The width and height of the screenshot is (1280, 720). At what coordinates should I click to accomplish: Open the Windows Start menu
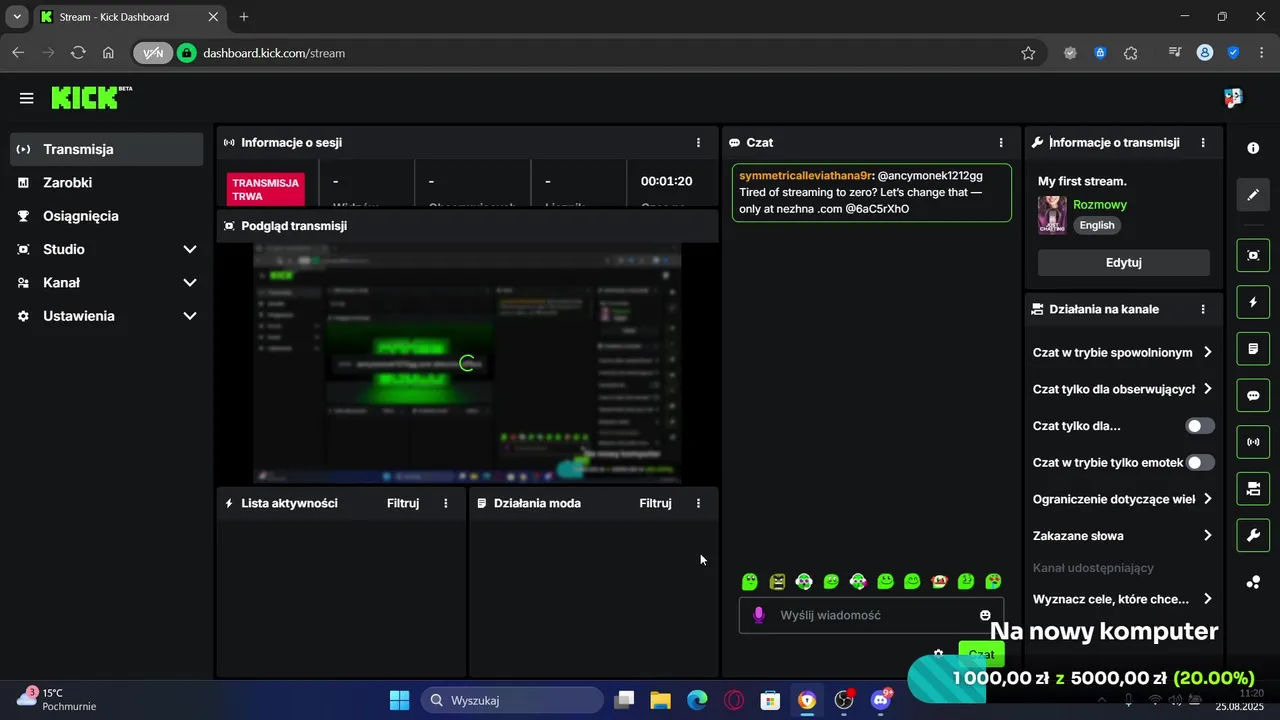pyautogui.click(x=399, y=700)
